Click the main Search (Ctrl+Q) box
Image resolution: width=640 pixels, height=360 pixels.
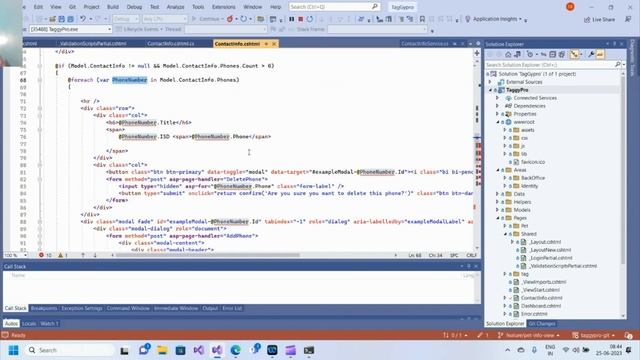334,7
